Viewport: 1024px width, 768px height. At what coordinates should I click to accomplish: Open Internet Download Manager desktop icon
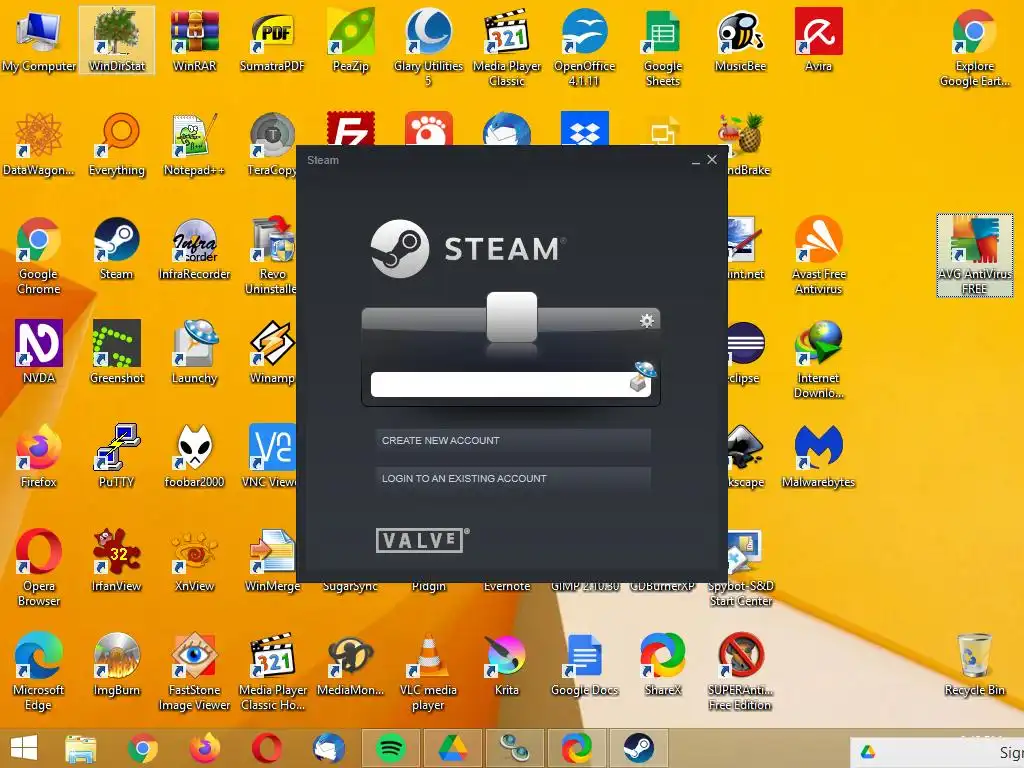tap(818, 359)
